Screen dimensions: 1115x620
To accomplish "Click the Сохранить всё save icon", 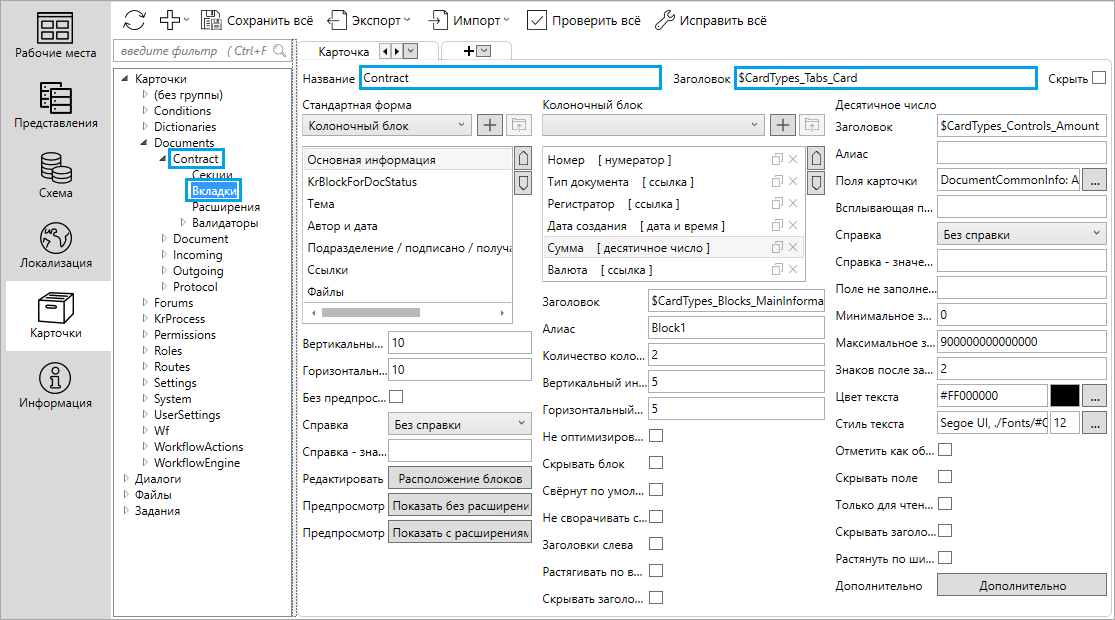I will coord(211,20).
